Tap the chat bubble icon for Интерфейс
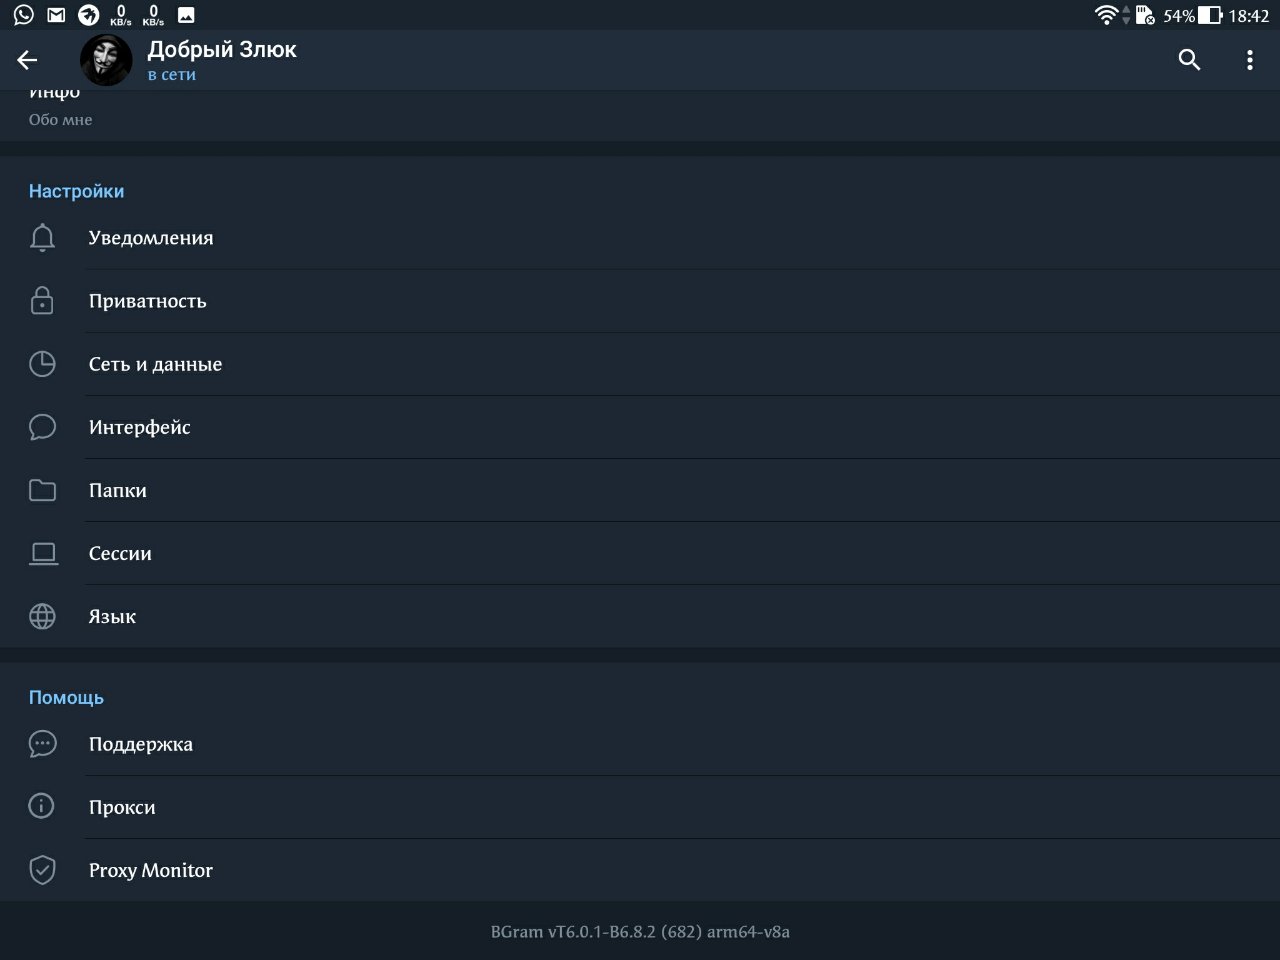 42,427
